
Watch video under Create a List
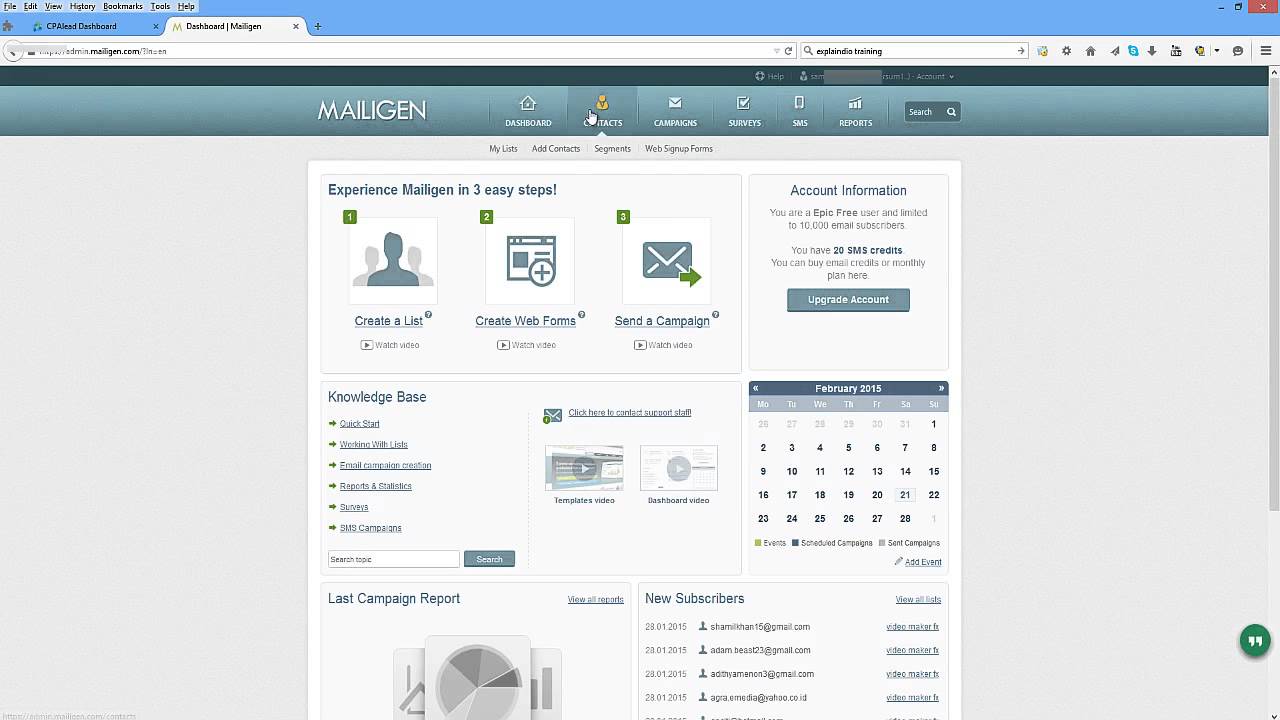pos(390,345)
